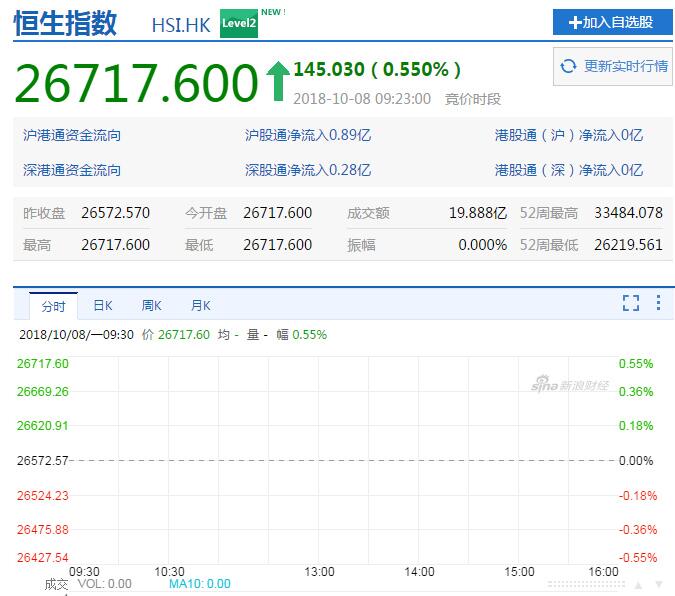Click the 13:00 time axis marker

[319, 571]
